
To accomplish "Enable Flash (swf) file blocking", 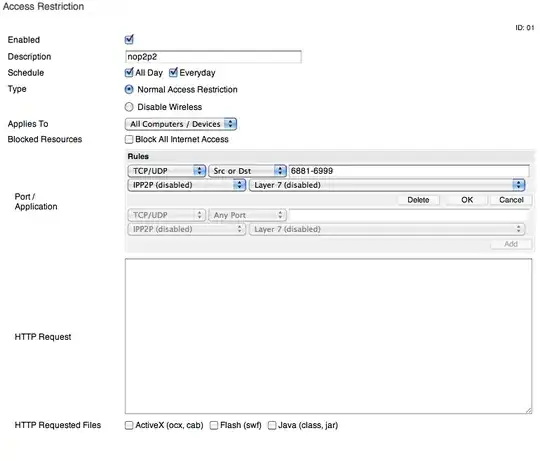I will (214, 425).
